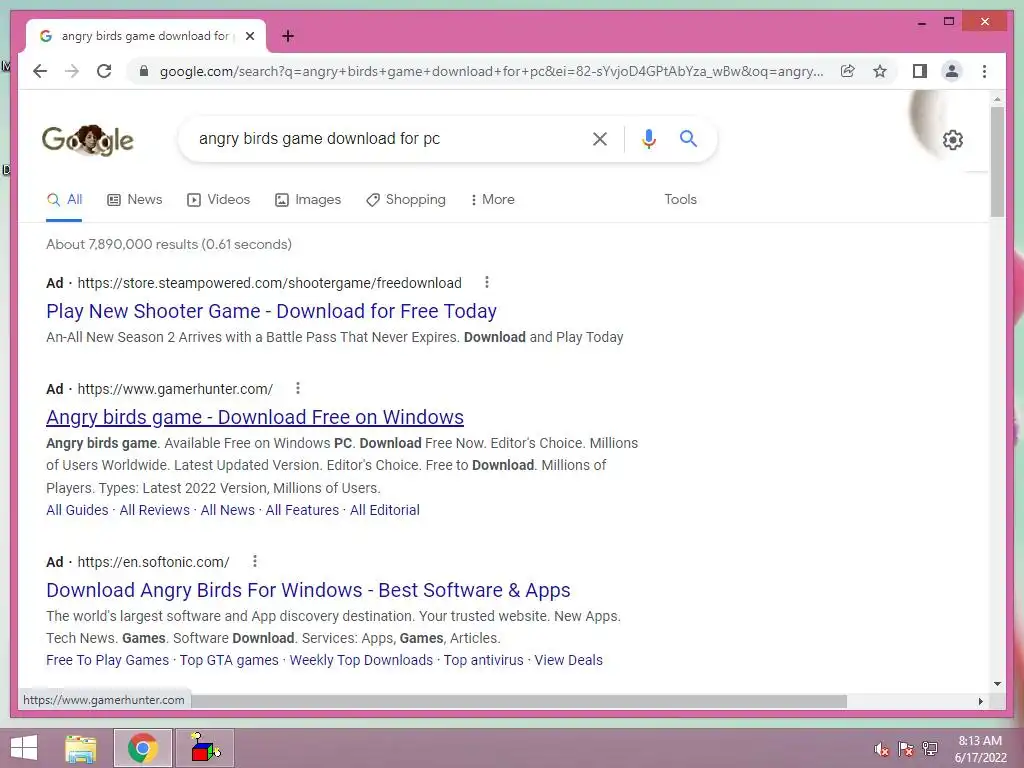
Task: Switch to the Videos tab
Action: coord(219,200)
